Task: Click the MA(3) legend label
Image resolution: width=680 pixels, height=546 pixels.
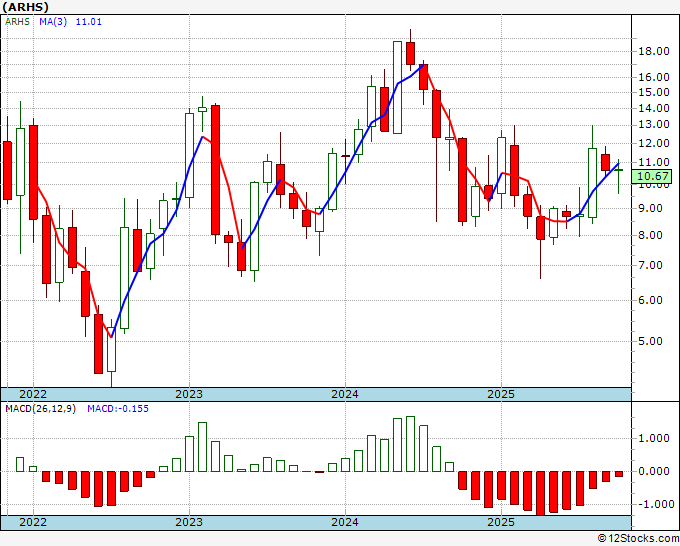Action: (x=53, y=22)
